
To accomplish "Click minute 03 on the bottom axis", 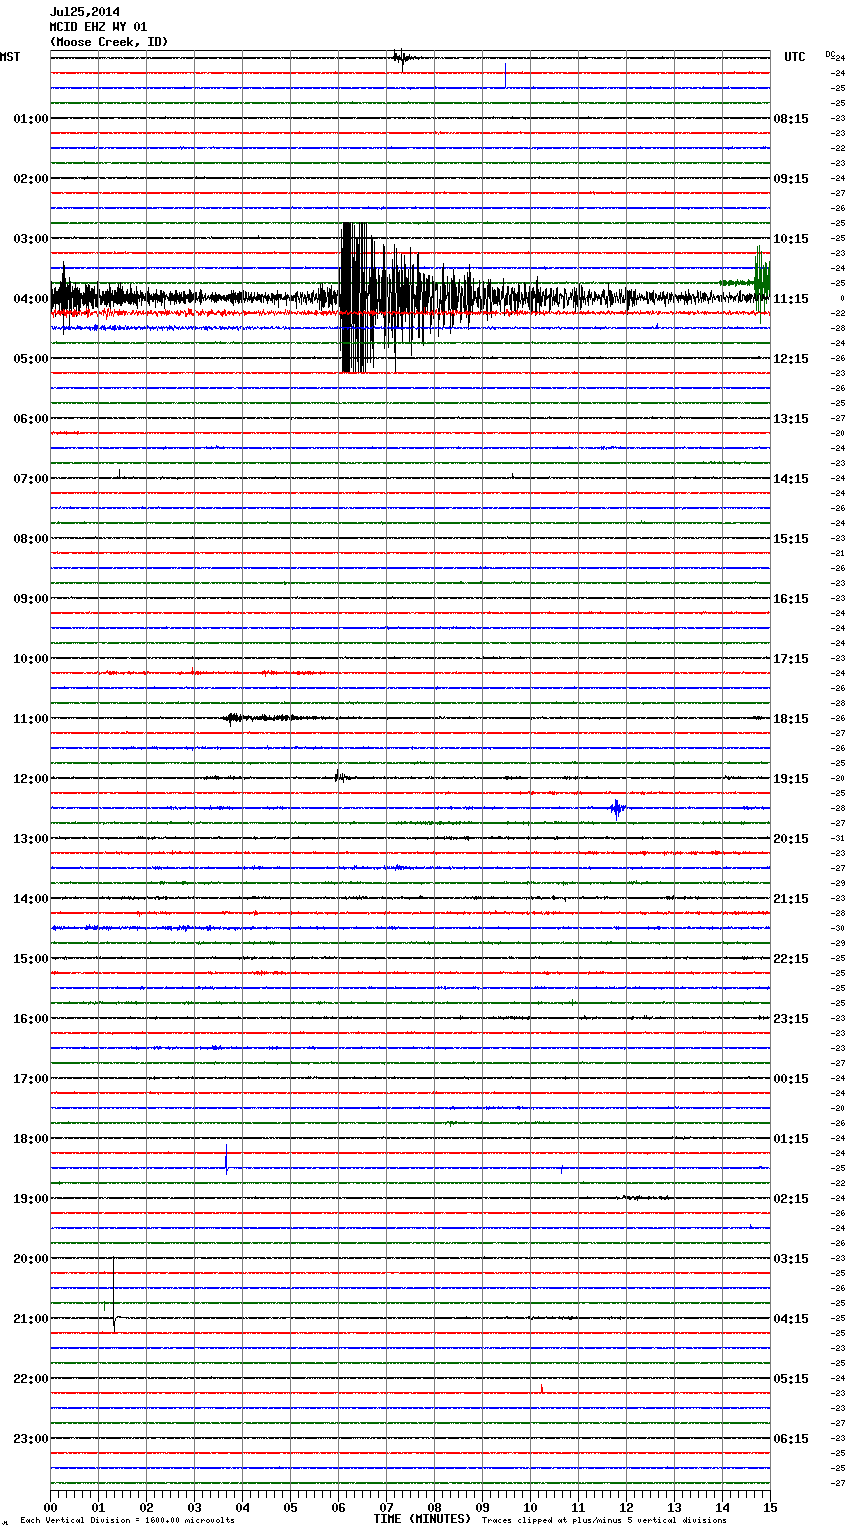I will 194,1507.
